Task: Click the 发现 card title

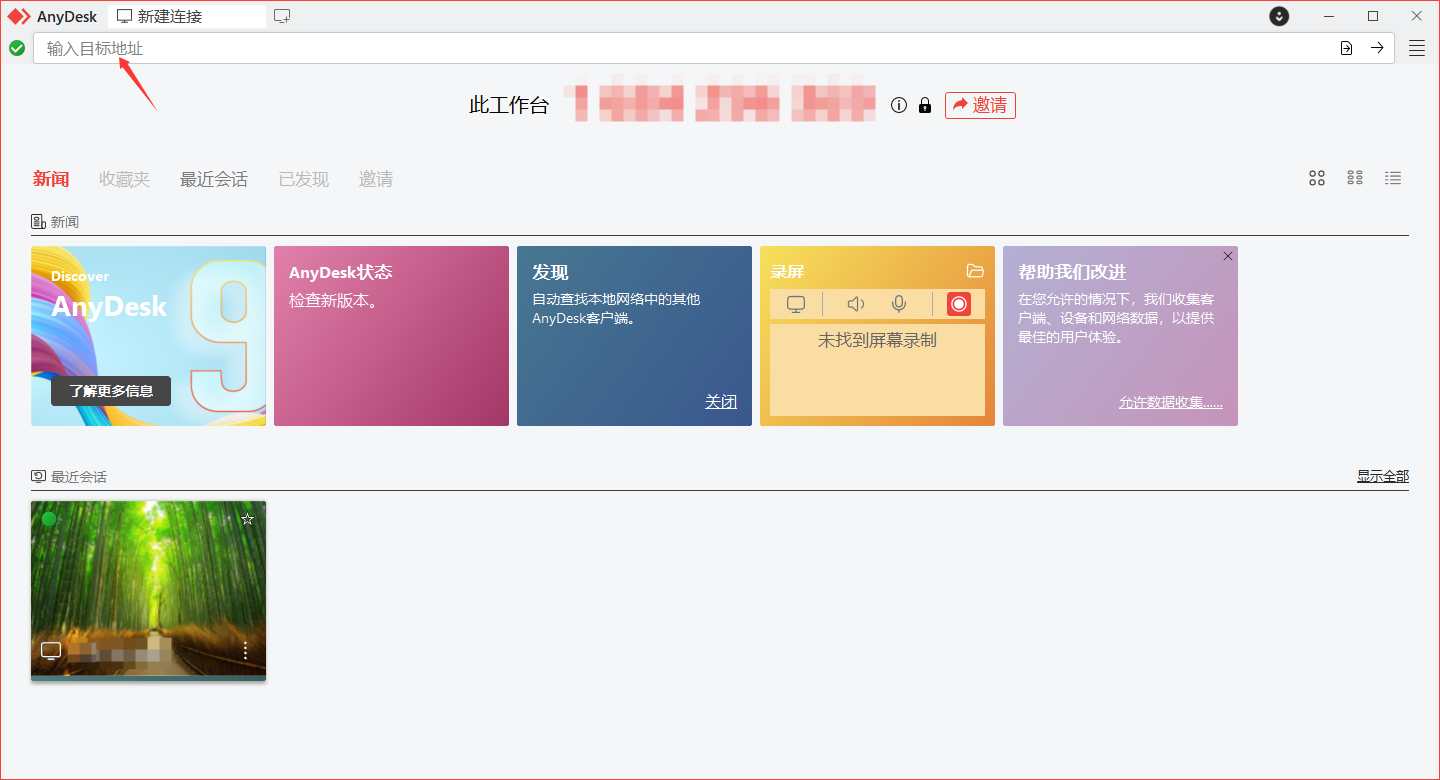Action: coord(550,272)
